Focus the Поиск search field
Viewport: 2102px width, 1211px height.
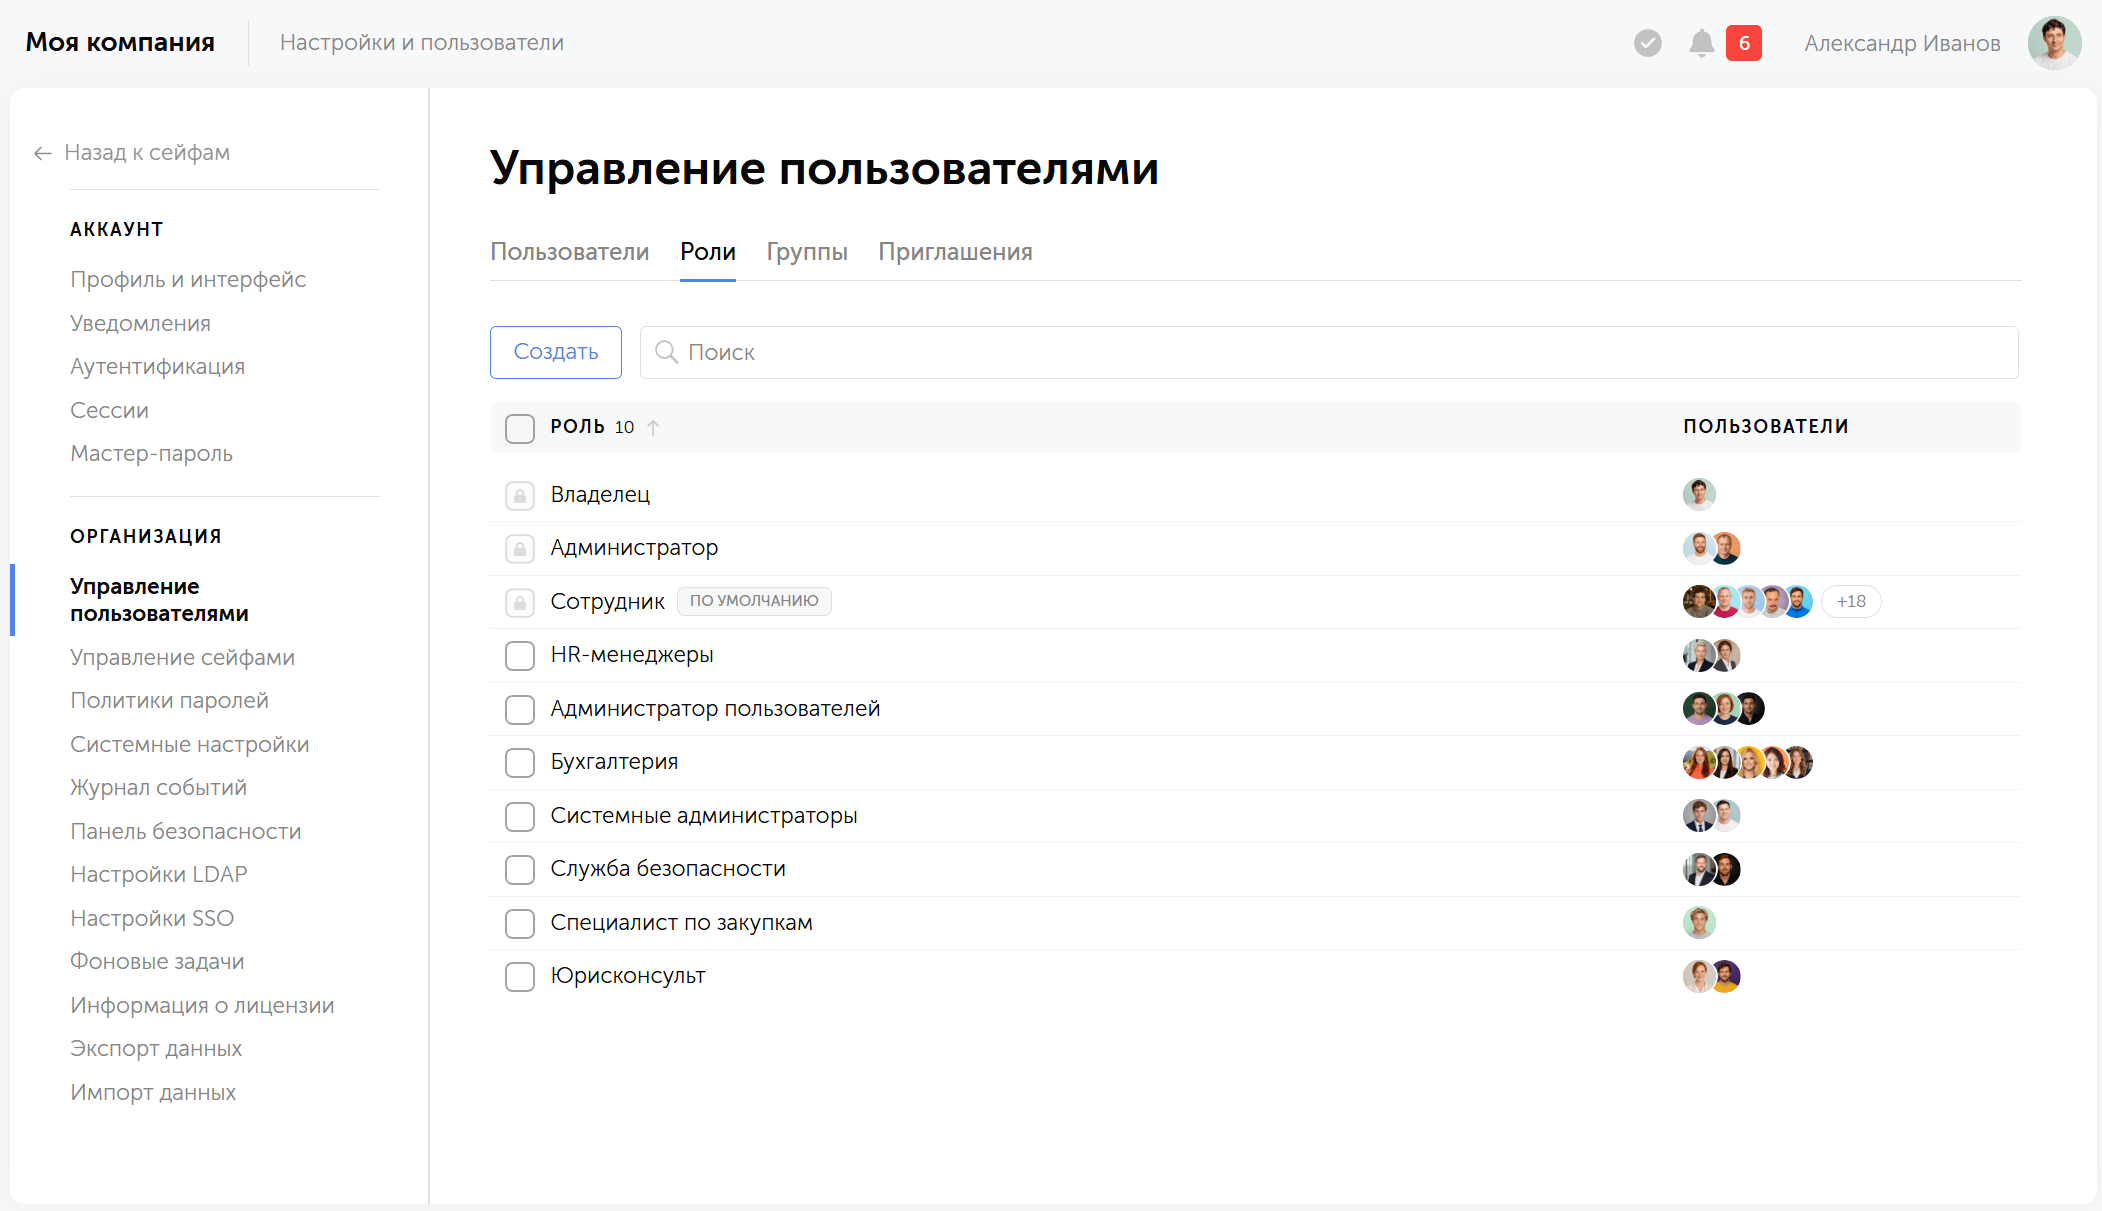coord(1329,352)
